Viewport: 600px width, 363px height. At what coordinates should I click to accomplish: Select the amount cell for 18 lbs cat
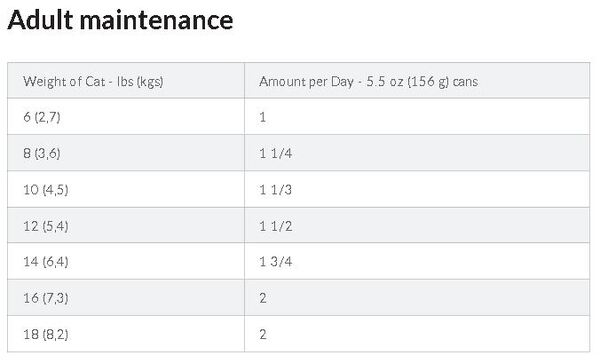point(417,334)
